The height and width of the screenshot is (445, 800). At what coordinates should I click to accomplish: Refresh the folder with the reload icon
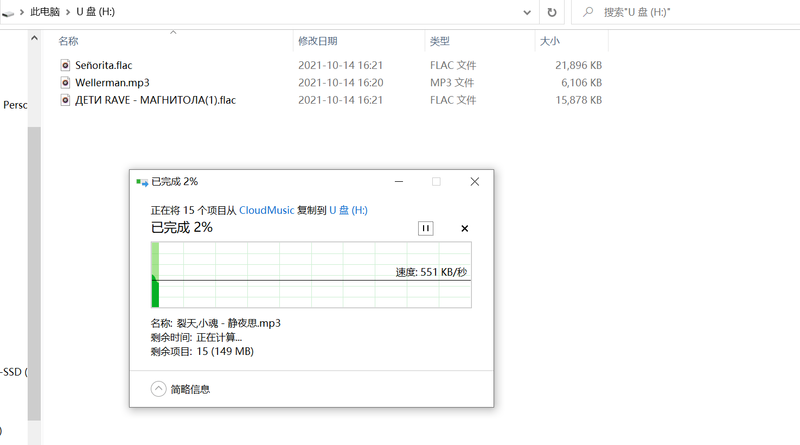pyautogui.click(x=552, y=12)
